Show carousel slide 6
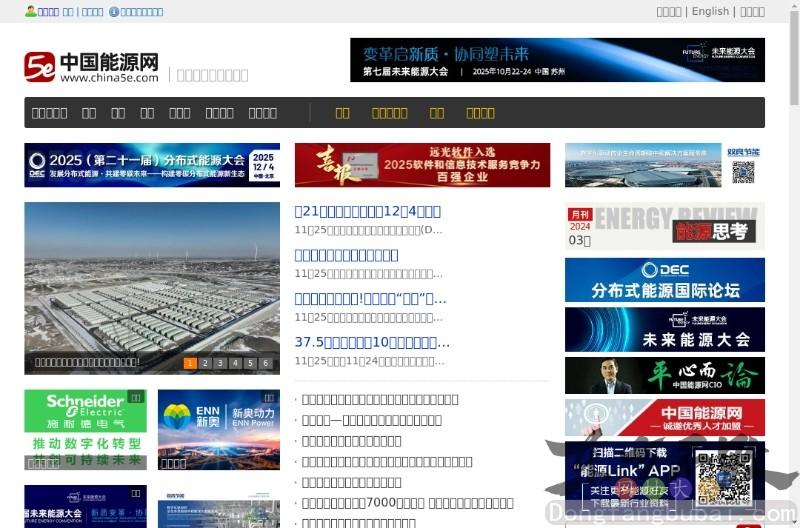The image size is (800, 528). (265, 363)
